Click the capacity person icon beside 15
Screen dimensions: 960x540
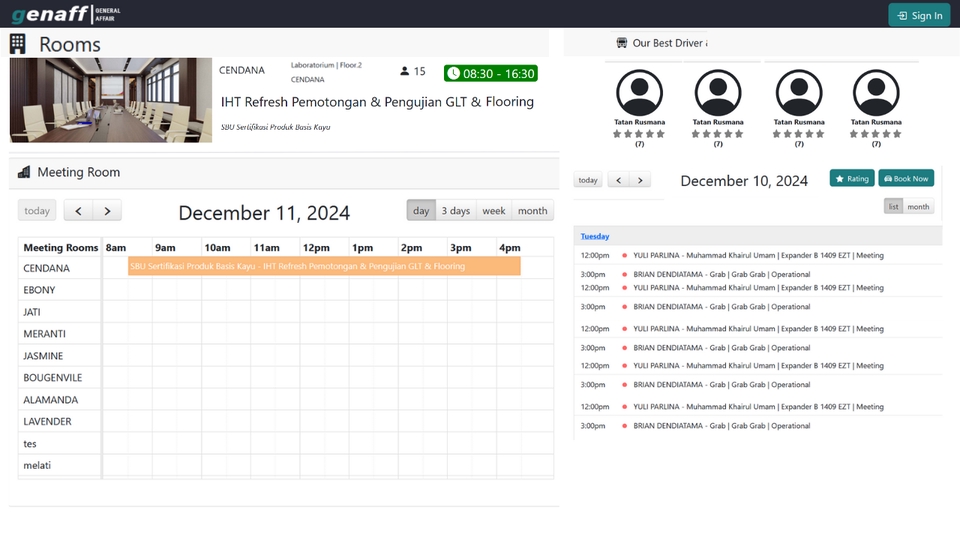point(404,71)
